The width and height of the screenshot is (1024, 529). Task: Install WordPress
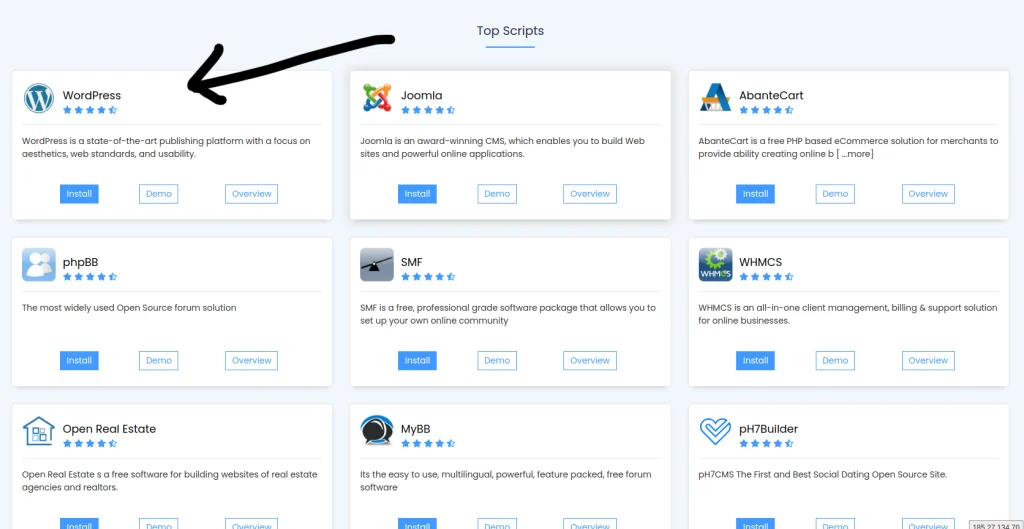pyautogui.click(x=79, y=194)
